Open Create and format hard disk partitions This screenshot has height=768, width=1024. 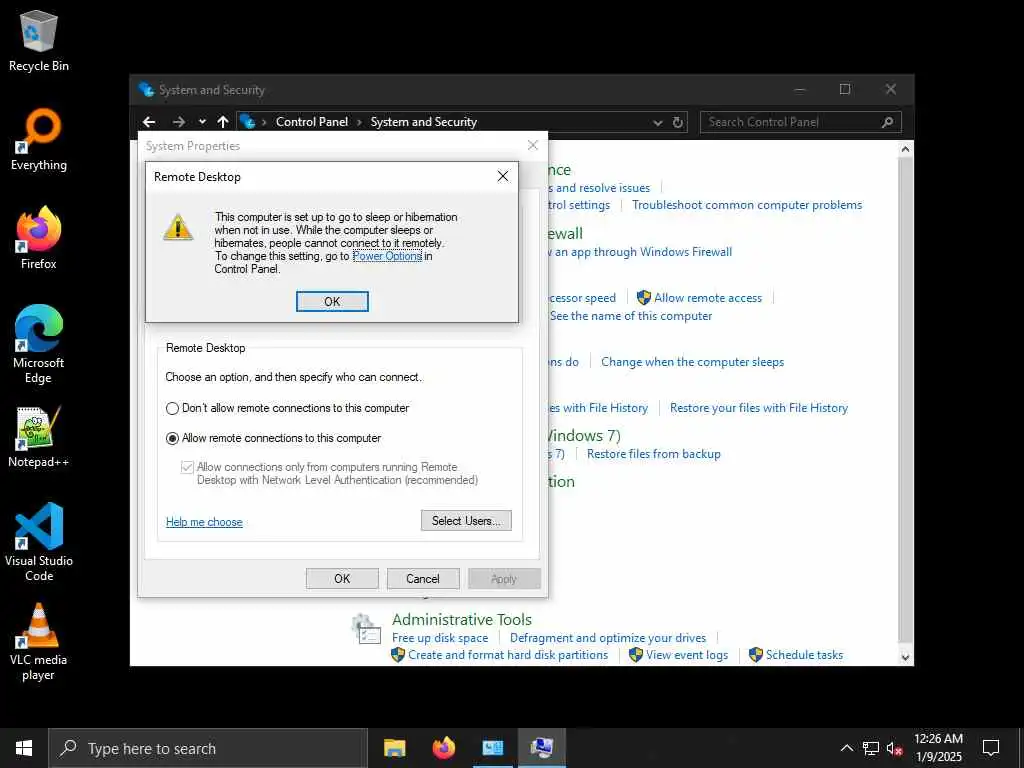[x=507, y=655]
